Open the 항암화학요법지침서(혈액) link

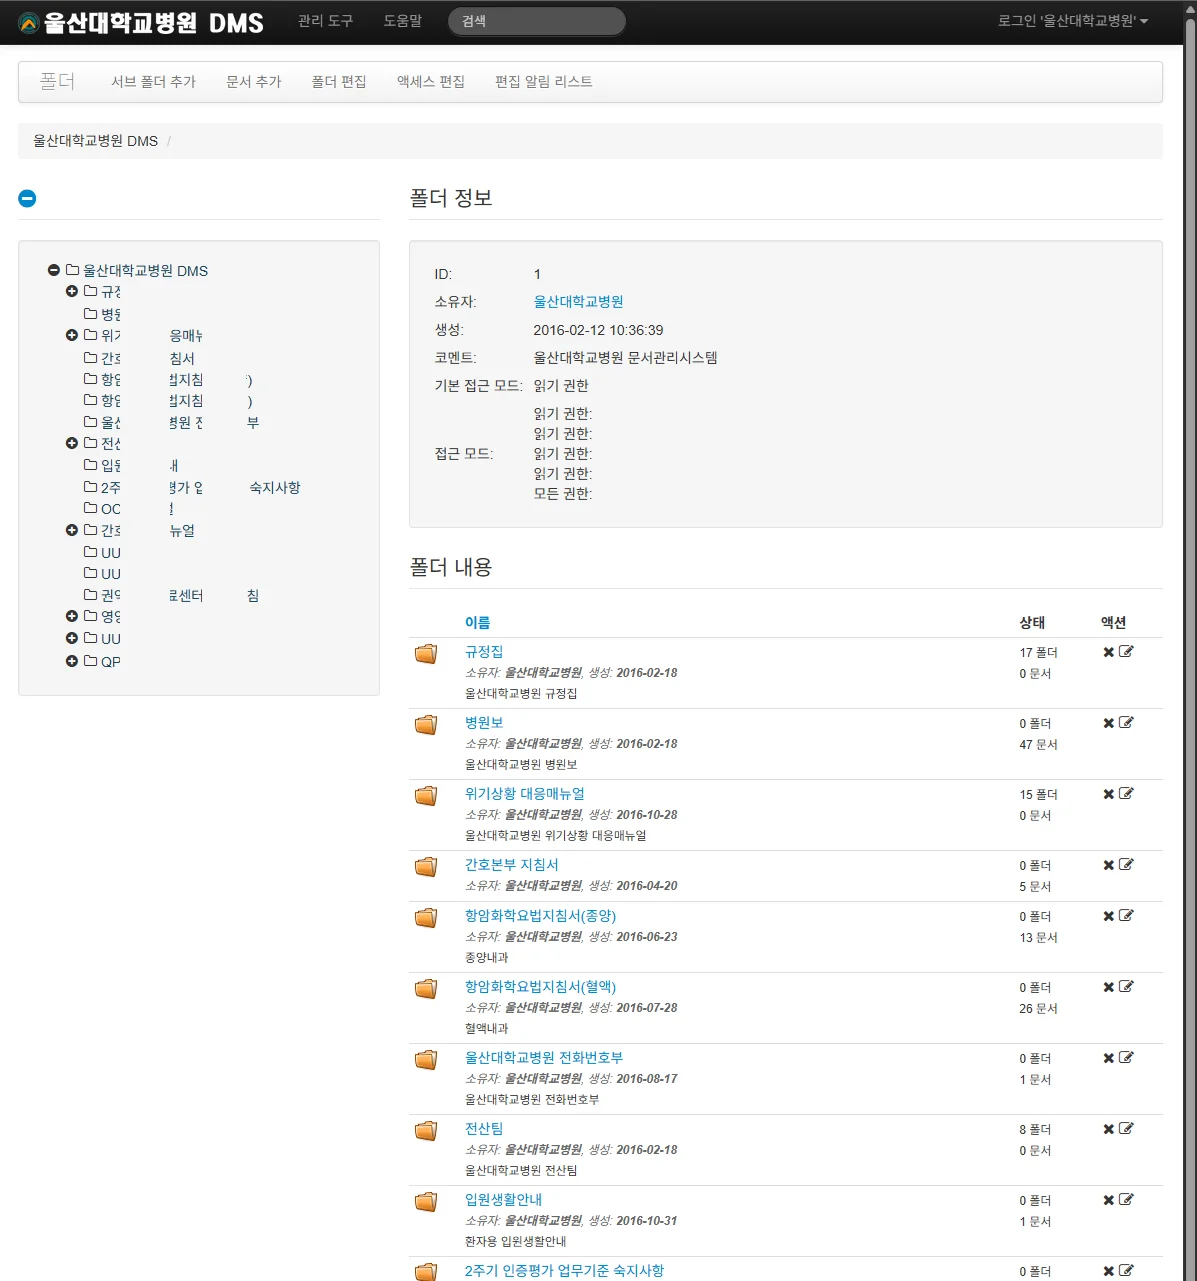pos(540,987)
